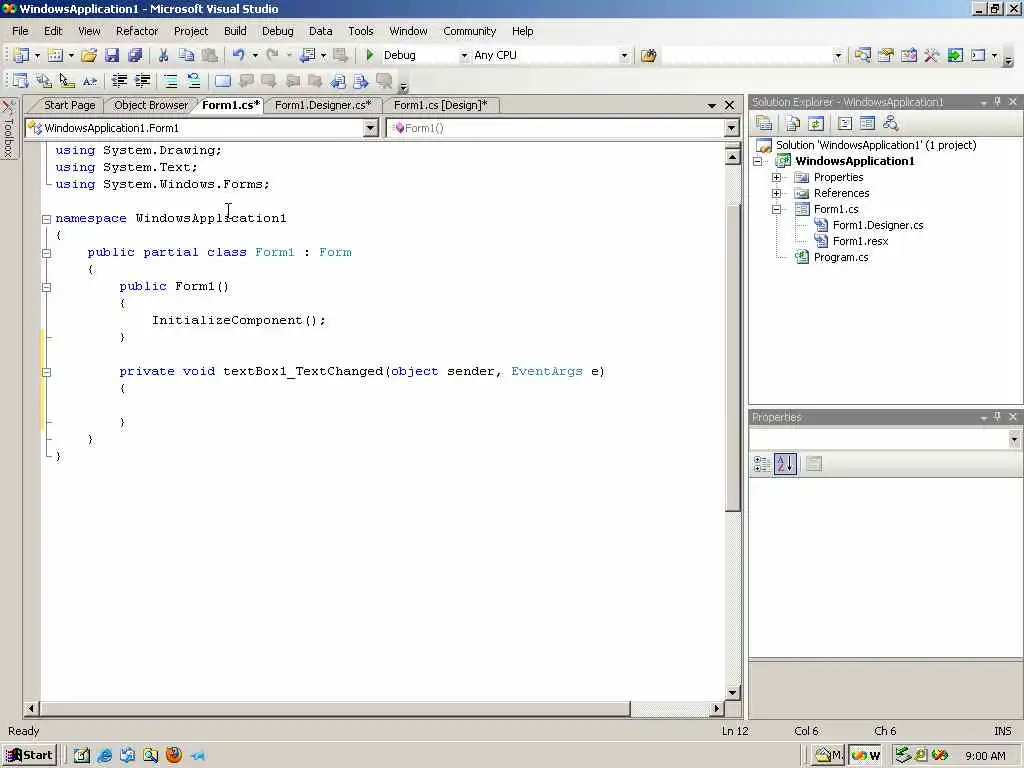Click Properties icon in Solution Explorer toolbar
1024x768 pixels.
tap(763, 123)
